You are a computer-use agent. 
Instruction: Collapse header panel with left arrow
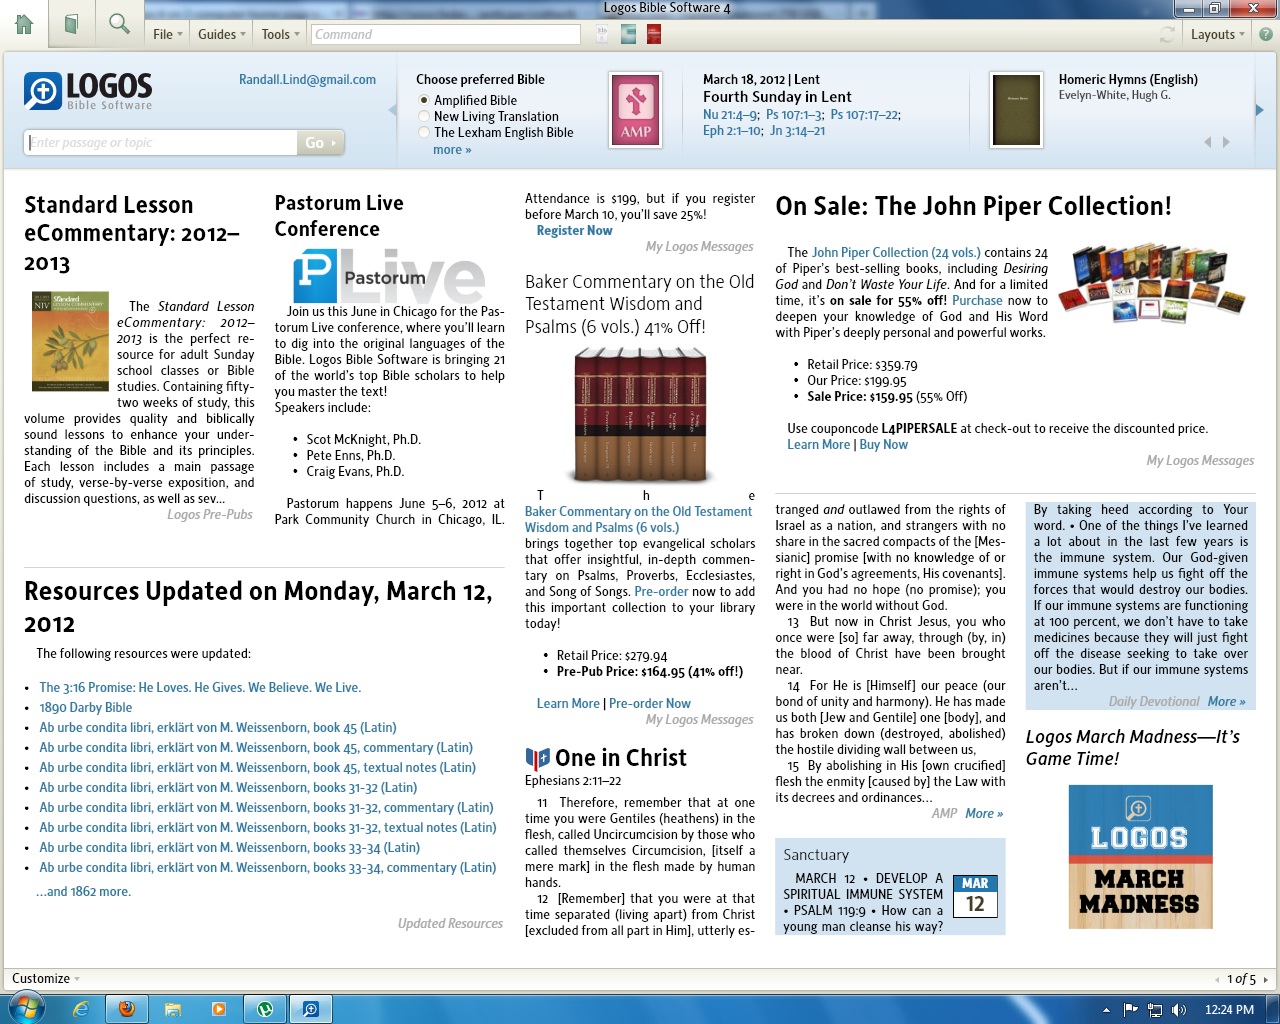click(x=392, y=110)
